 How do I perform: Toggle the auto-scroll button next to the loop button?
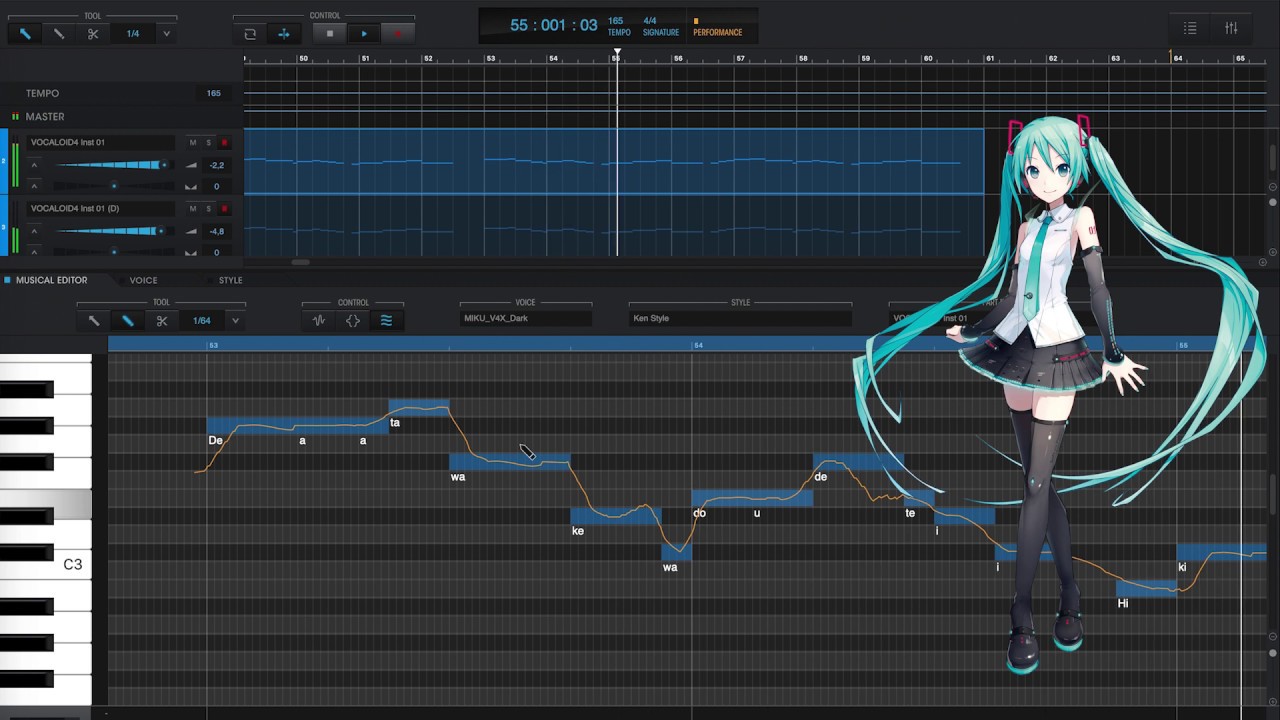tap(284, 34)
